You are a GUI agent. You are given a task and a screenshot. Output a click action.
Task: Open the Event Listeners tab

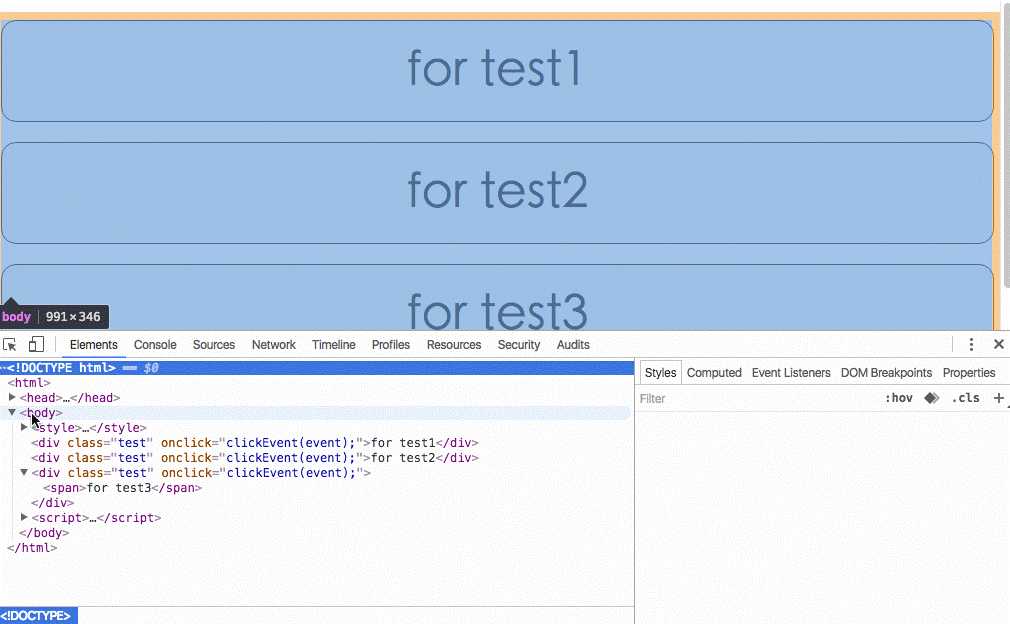[791, 372]
